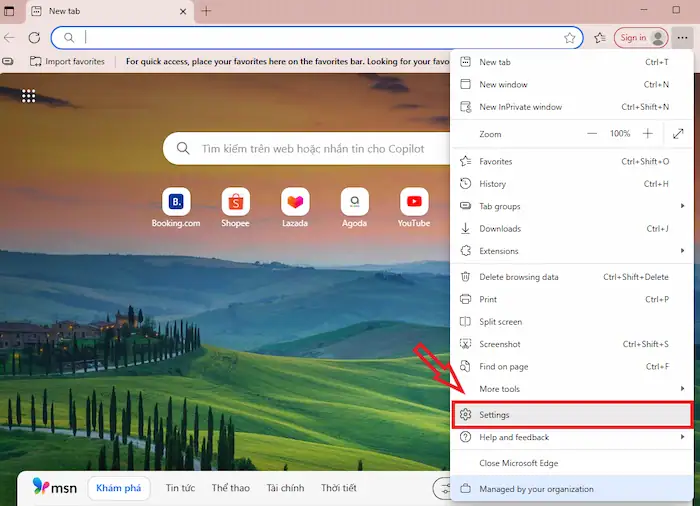Viewport: 700px width, 506px height.
Task: Switch to the Tin tức feed tab
Action: [180, 488]
